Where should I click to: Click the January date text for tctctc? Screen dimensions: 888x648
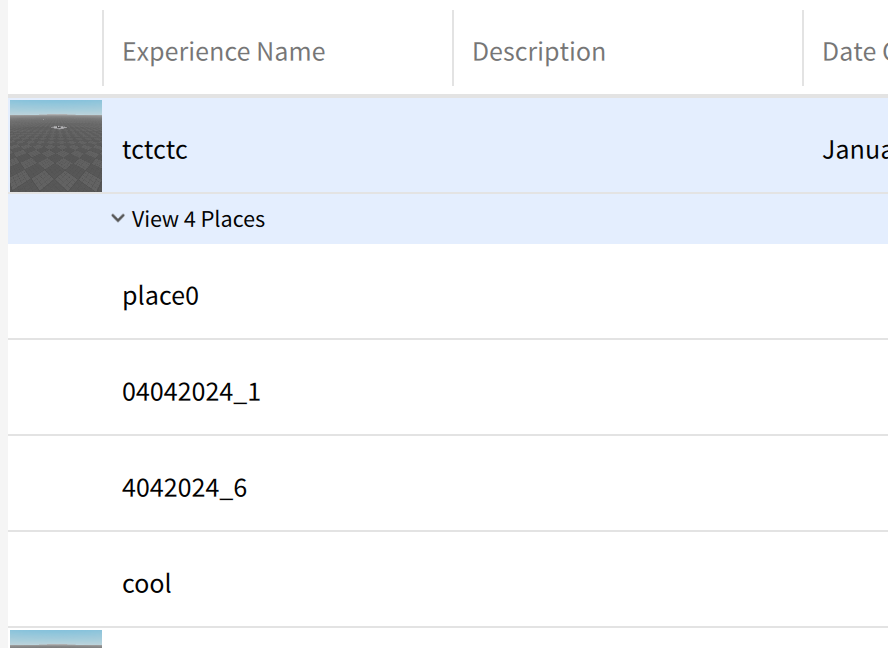pos(862,149)
